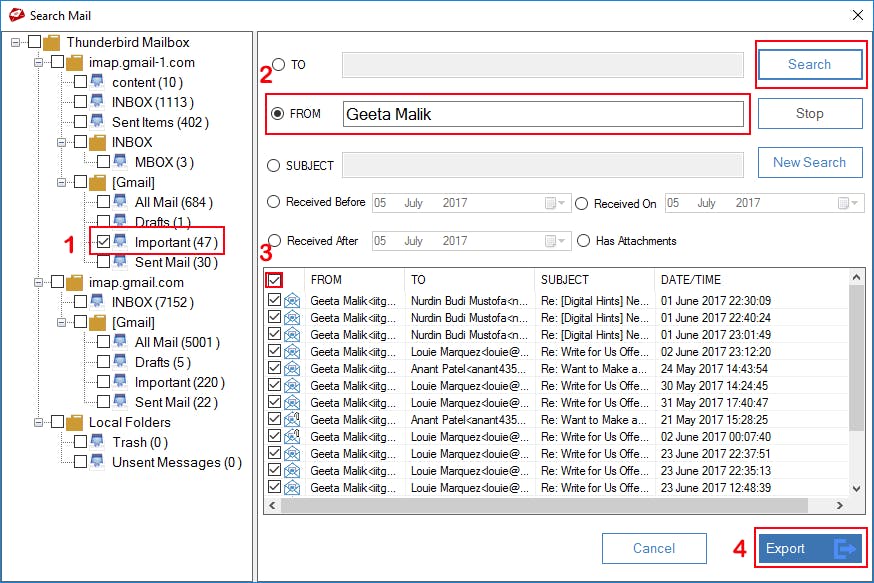Open the Received On date picker dropdown

pos(849,203)
